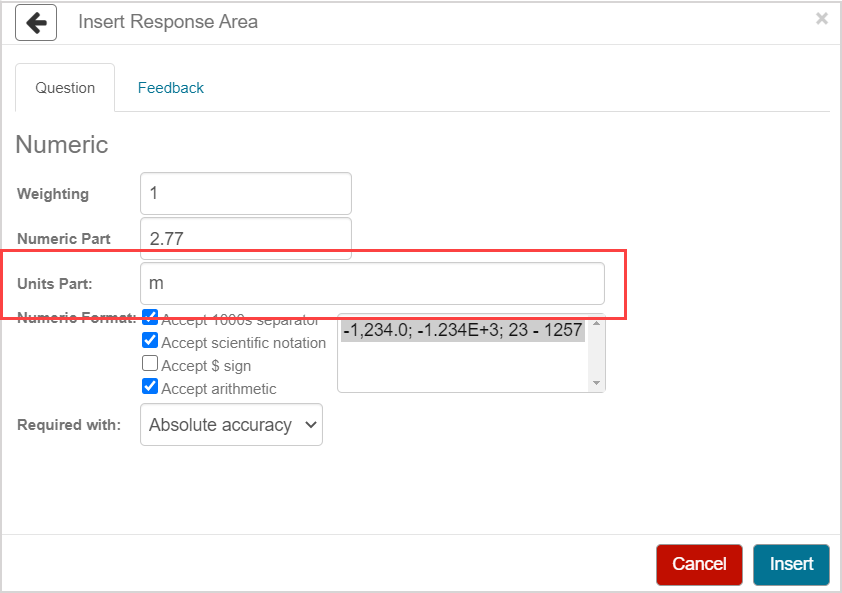This screenshot has height=593, width=842.
Task: Click the Insert button
Action: (791, 564)
